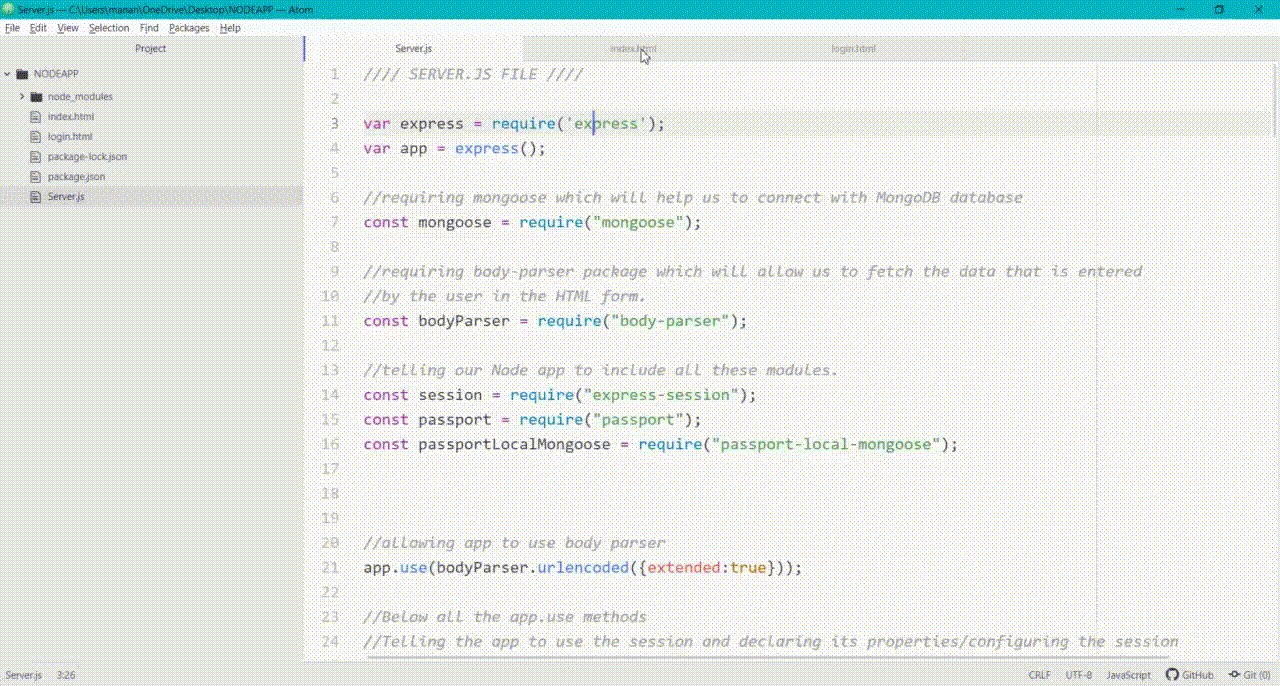Change the JavaScript grammar selector
The image size is (1280, 686).
1128,675
